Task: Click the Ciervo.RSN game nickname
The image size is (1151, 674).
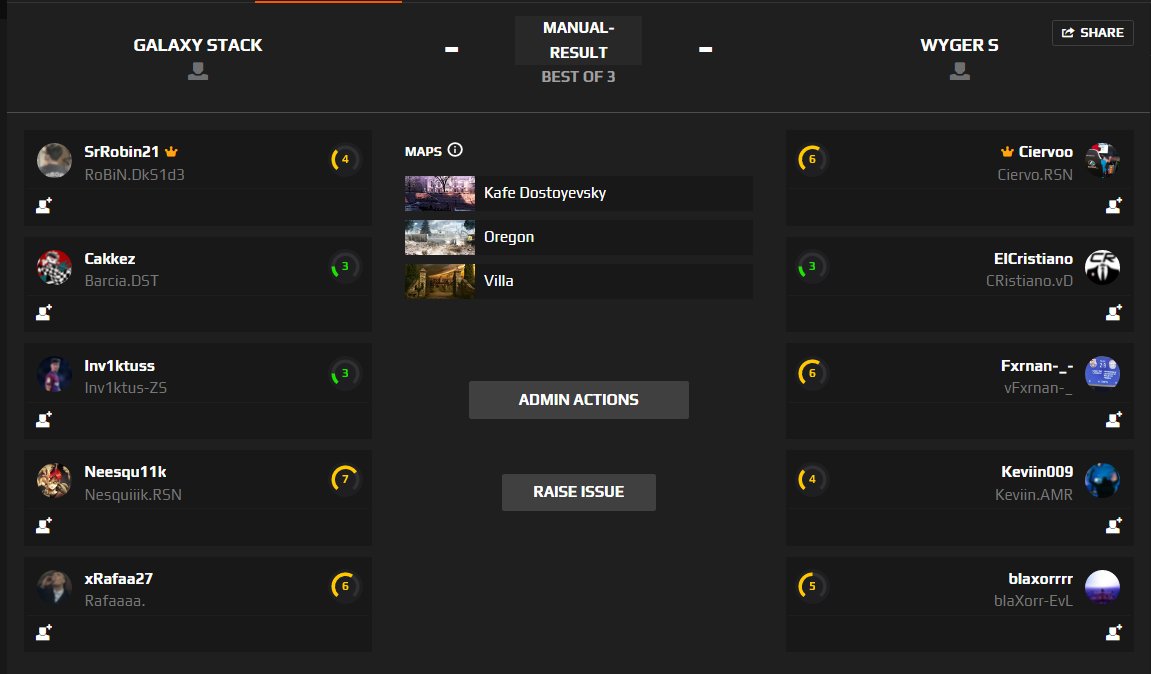Action: click(x=1035, y=175)
